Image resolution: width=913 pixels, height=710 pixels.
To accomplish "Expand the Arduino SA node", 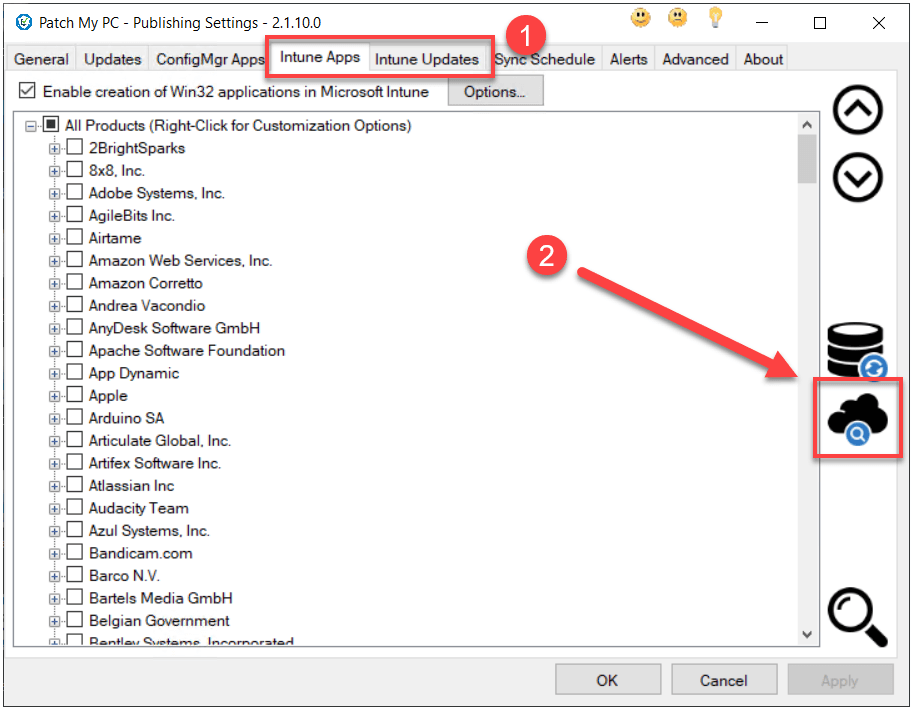I will 54,419.
